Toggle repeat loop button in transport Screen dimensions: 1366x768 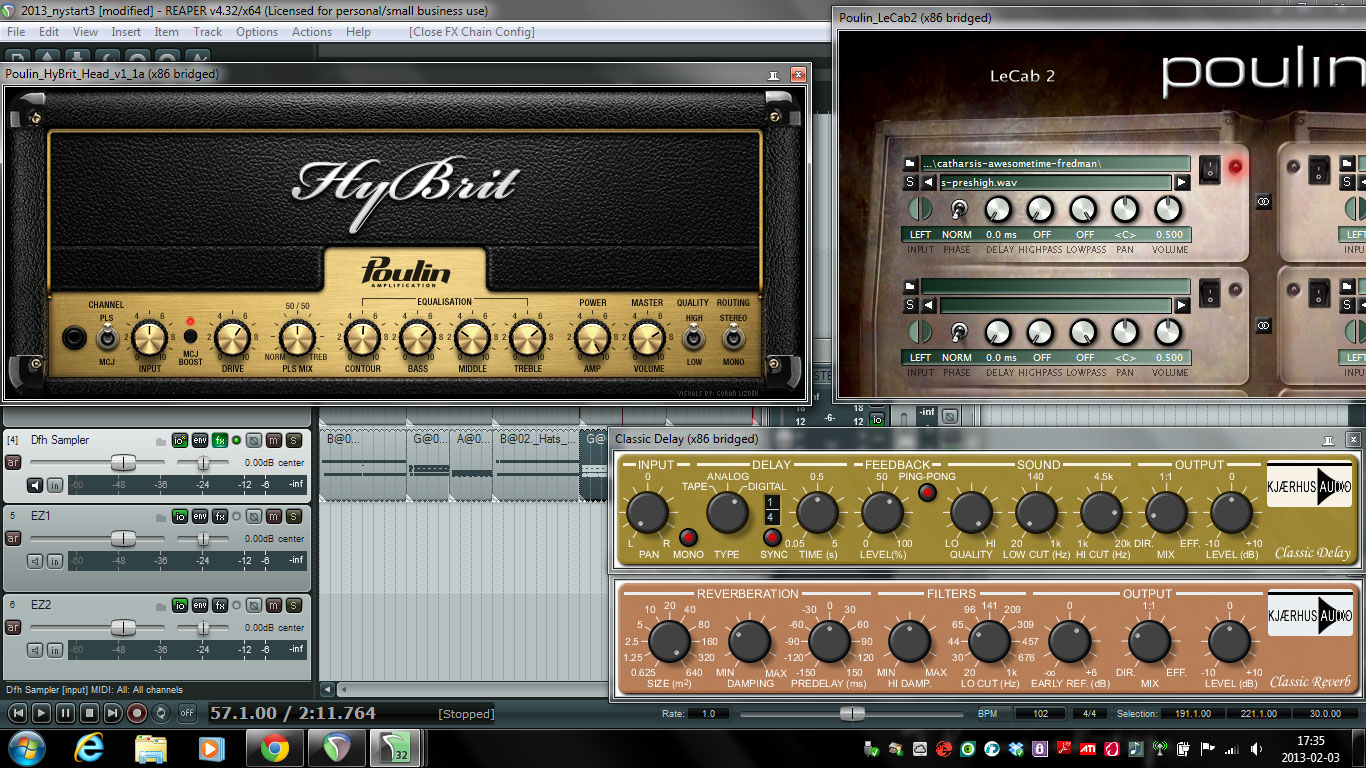162,713
